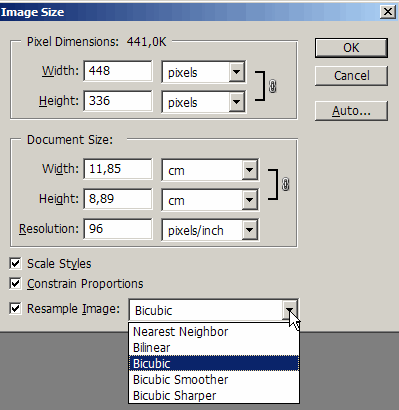Click the document Height field 8,89
The height and width of the screenshot is (410, 399).
pyautogui.click(x=118, y=199)
